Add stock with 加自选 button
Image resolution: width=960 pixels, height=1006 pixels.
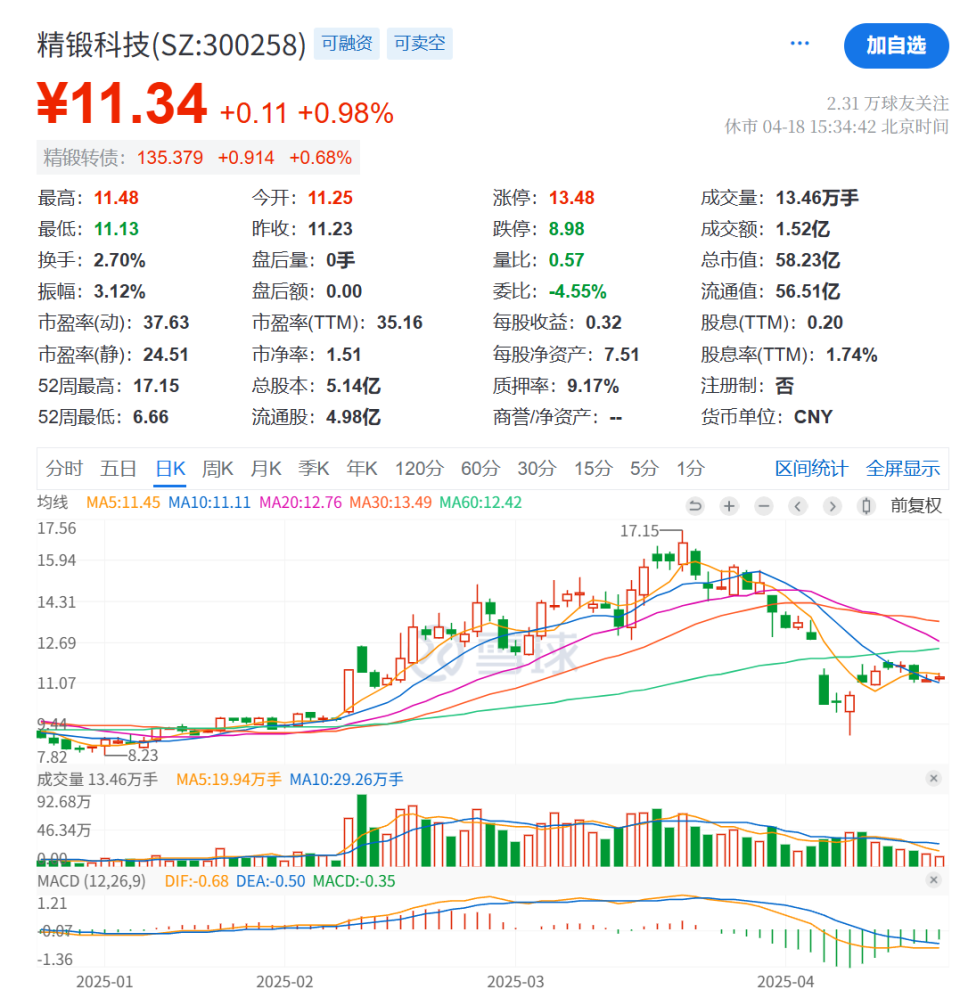[896, 46]
